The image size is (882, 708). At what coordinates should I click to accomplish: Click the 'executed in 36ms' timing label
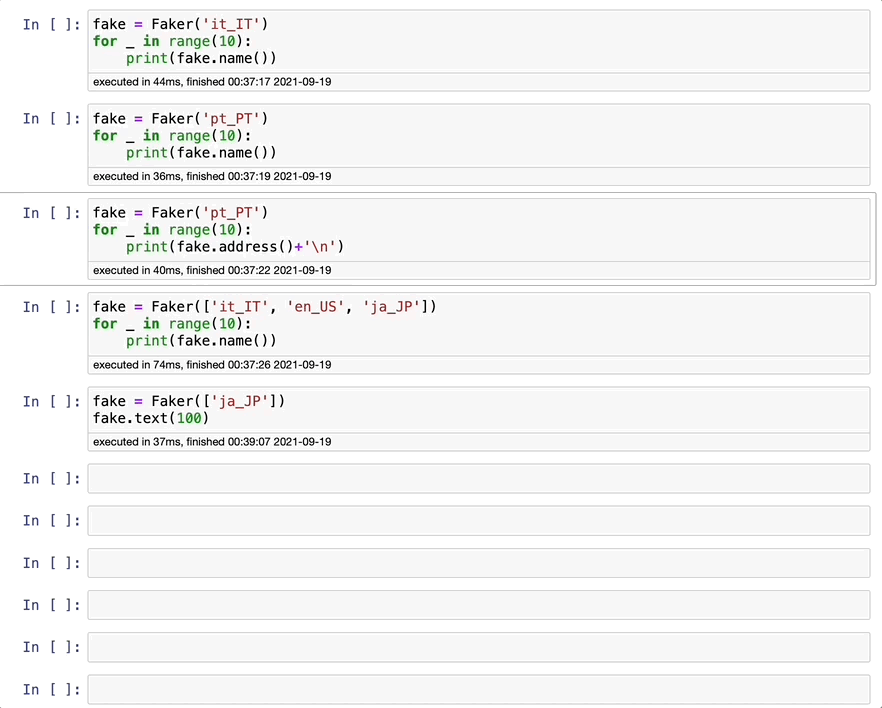[x=212, y=176]
